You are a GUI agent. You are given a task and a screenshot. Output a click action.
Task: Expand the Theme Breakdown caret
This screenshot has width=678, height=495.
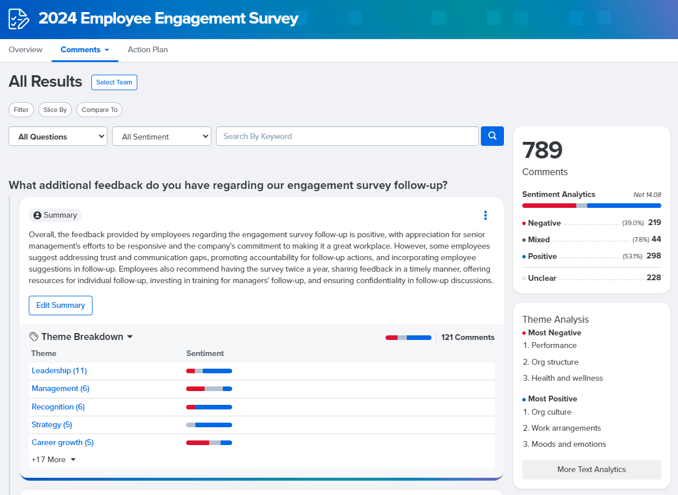pos(130,337)
